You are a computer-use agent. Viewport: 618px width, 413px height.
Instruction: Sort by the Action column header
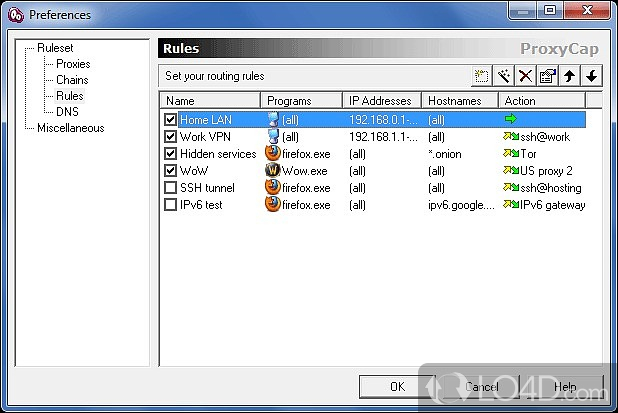tap(542, 100)
